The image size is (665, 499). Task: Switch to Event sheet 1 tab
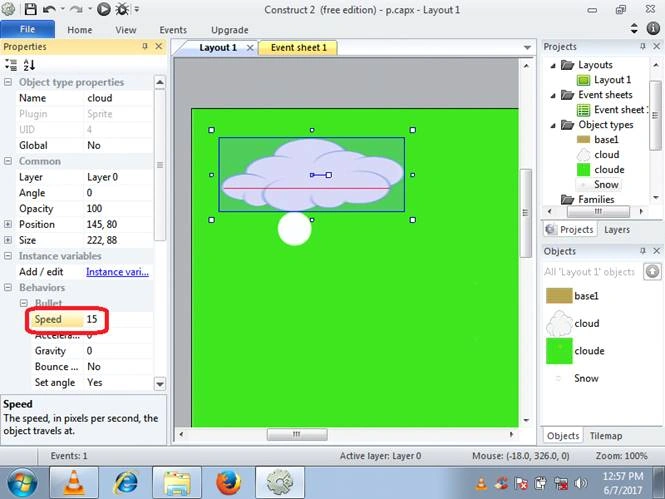[299, 47]
